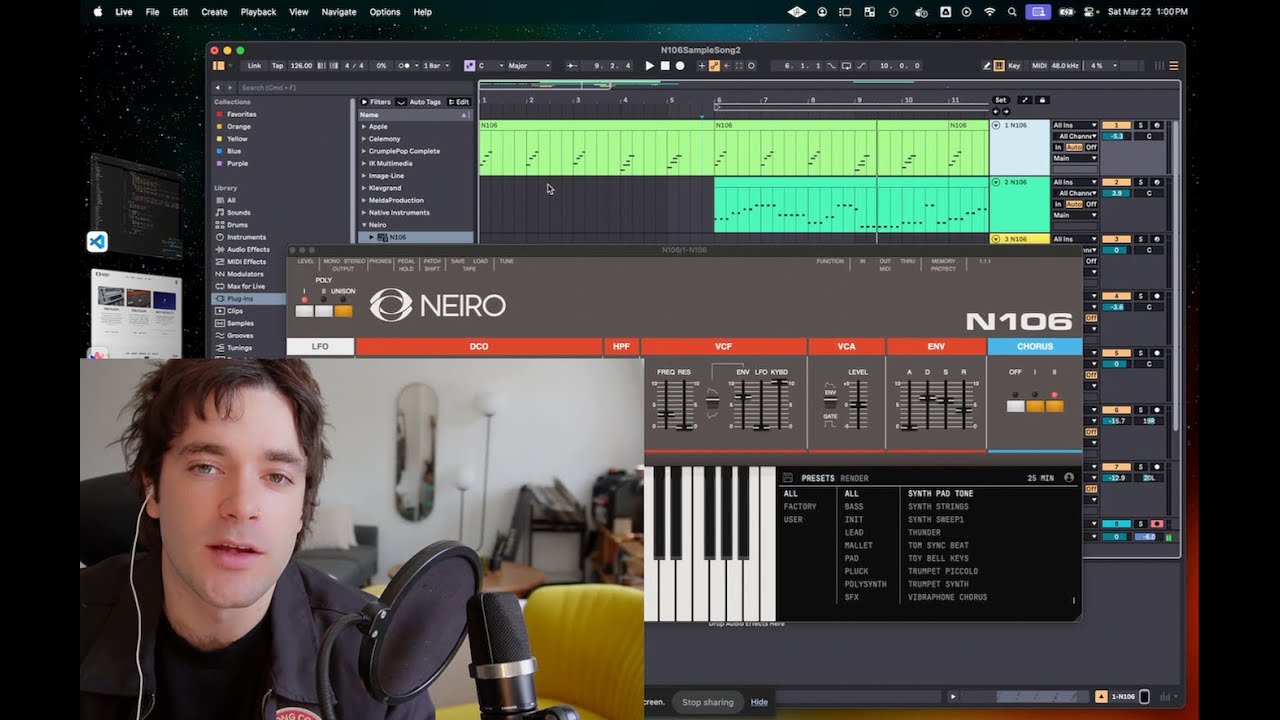Switch to the RENDER tab in N106
Image resolution: width=1280 pixels, height=720 pixels.
pos(854,478)
